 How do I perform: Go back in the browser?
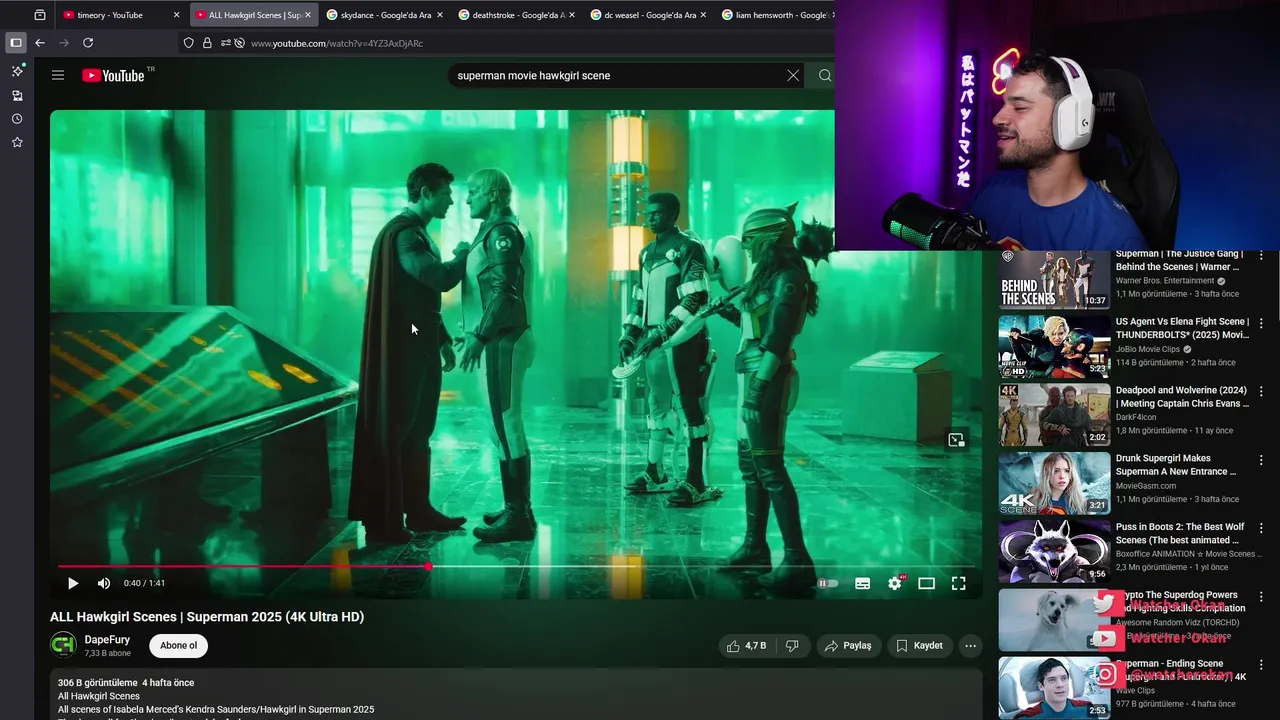(x=40, y=43)
